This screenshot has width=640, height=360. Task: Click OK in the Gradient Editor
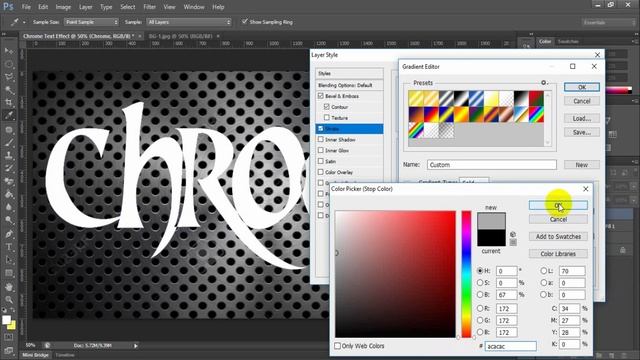click(582, 87)
